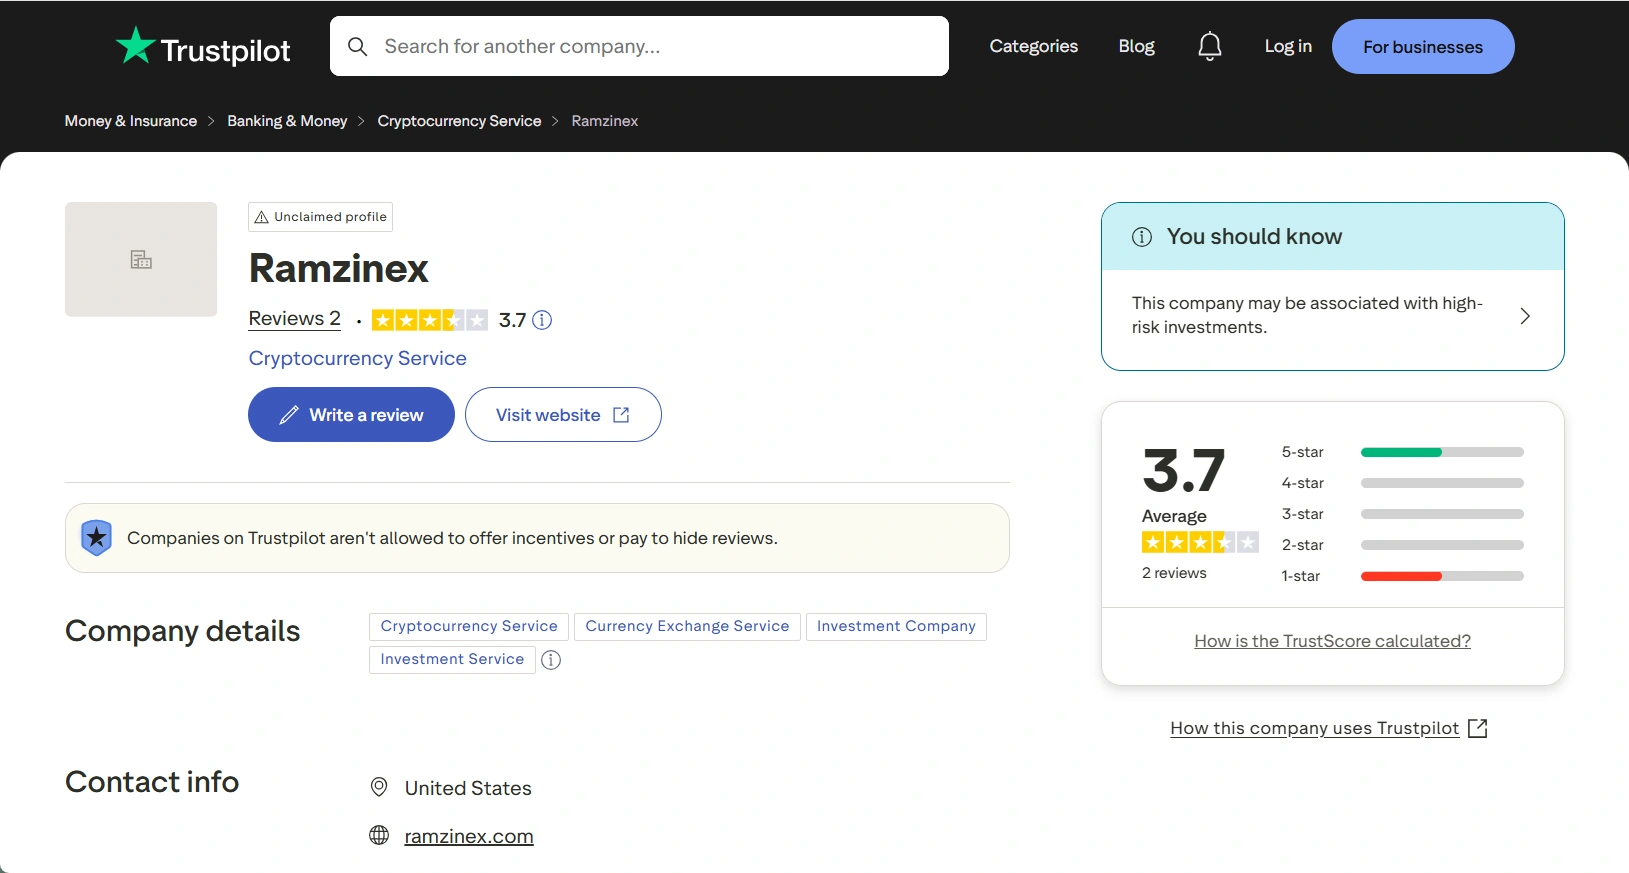
Task: Open How this company uses Trustpilot
Action: (x=1314, y=728)
